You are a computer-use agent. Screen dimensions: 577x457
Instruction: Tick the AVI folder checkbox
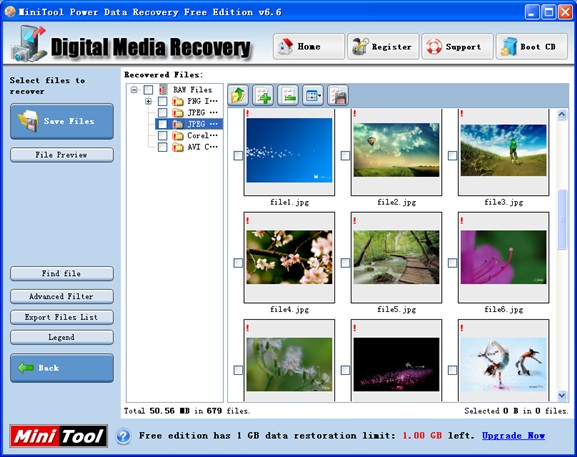click(x=162, y=147)
